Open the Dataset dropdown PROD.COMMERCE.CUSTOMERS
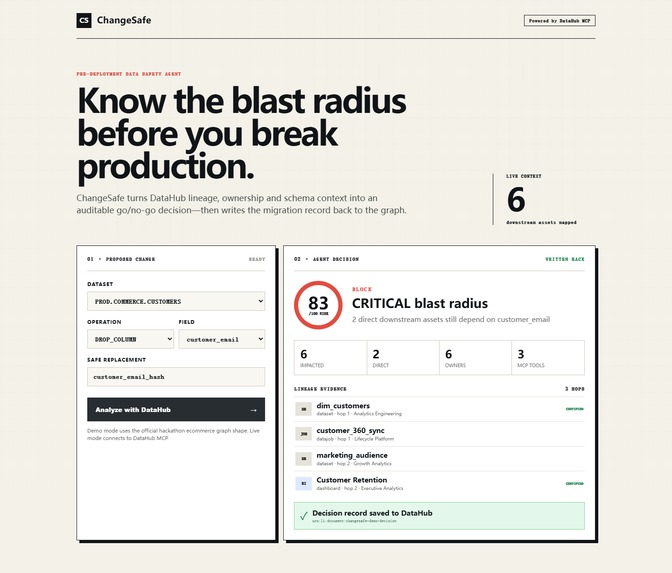672x573 pixels. pos(176,301)
